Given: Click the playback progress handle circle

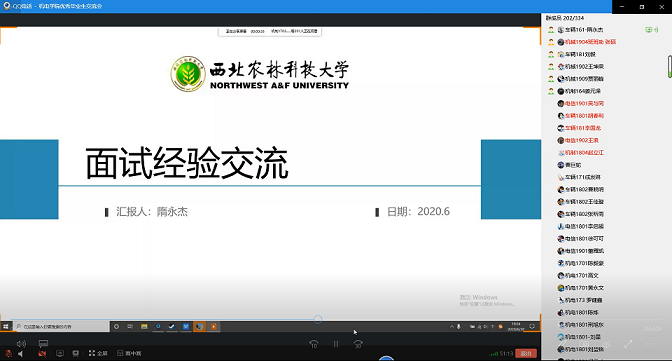Looking at the screenshot, I should tap(318, 319).
